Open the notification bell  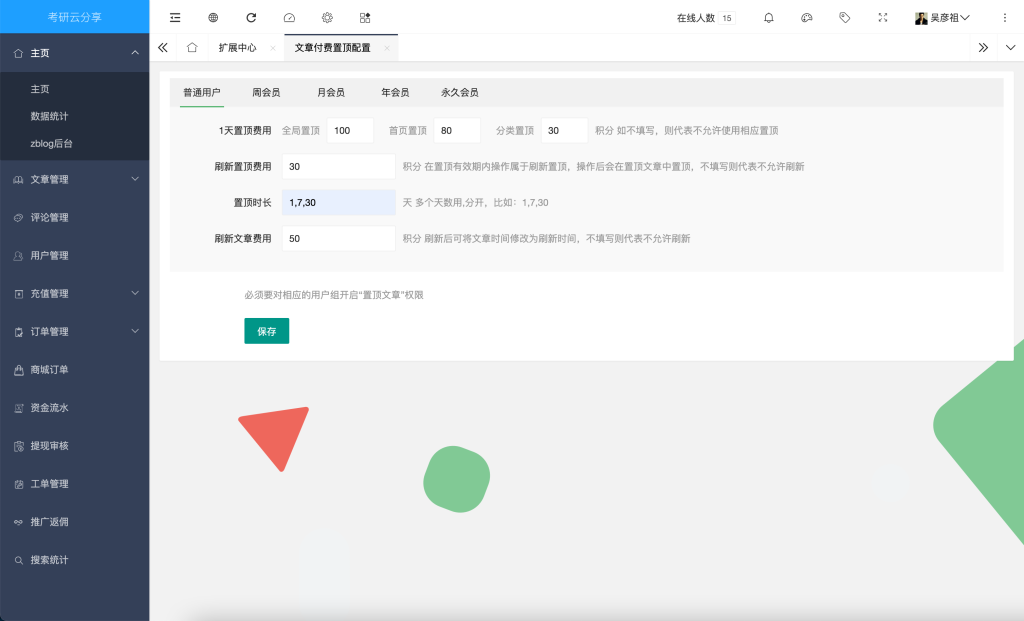[x=768, y=18]
